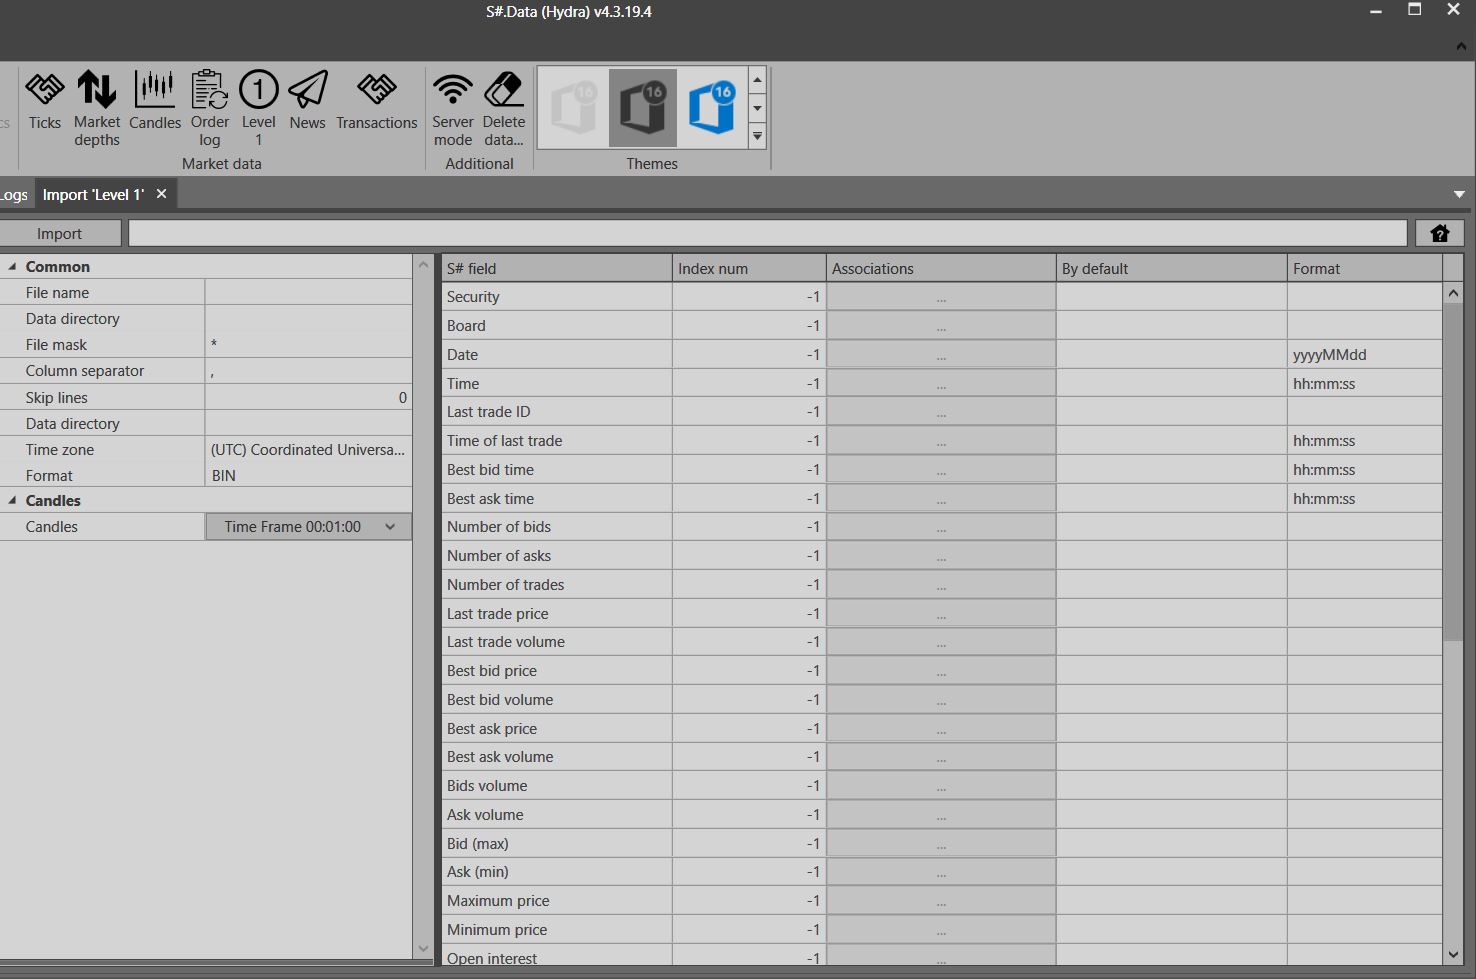
Task: Select the Import 'Level 1' tab
Action: (x=93, y=194)
